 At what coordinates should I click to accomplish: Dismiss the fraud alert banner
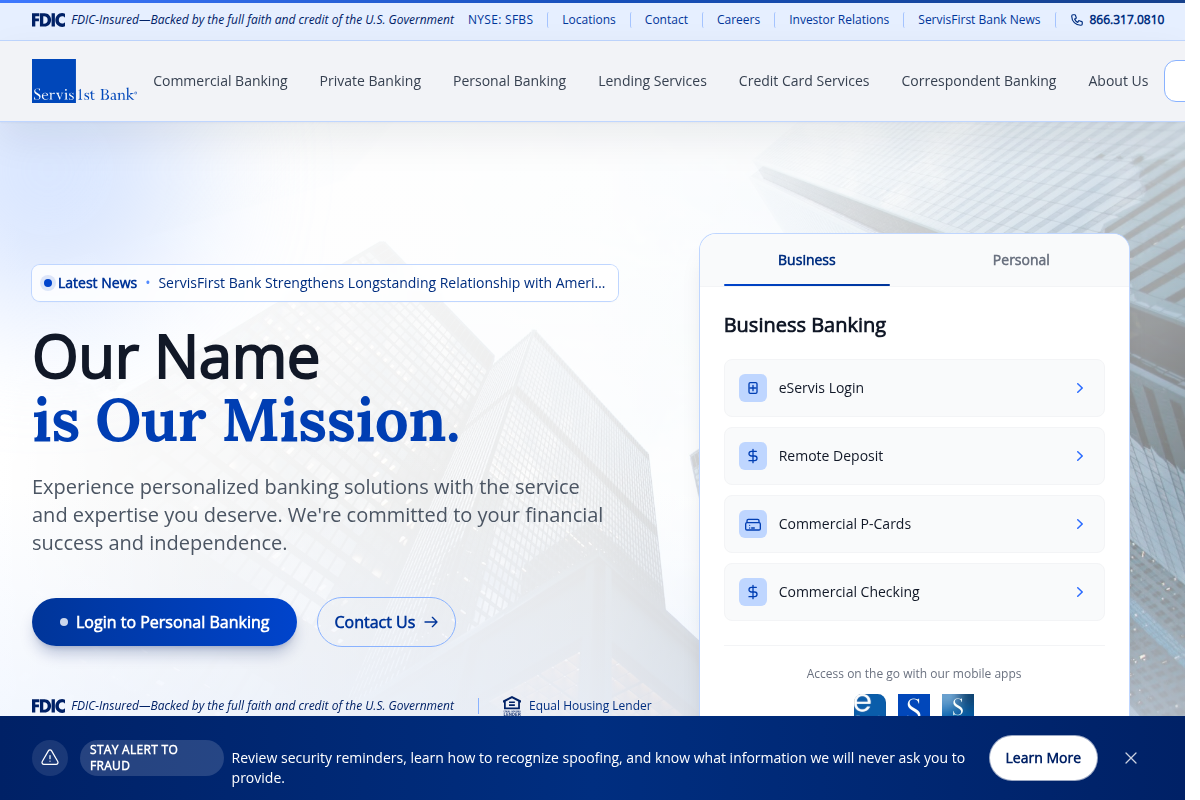coord(1131,758)
